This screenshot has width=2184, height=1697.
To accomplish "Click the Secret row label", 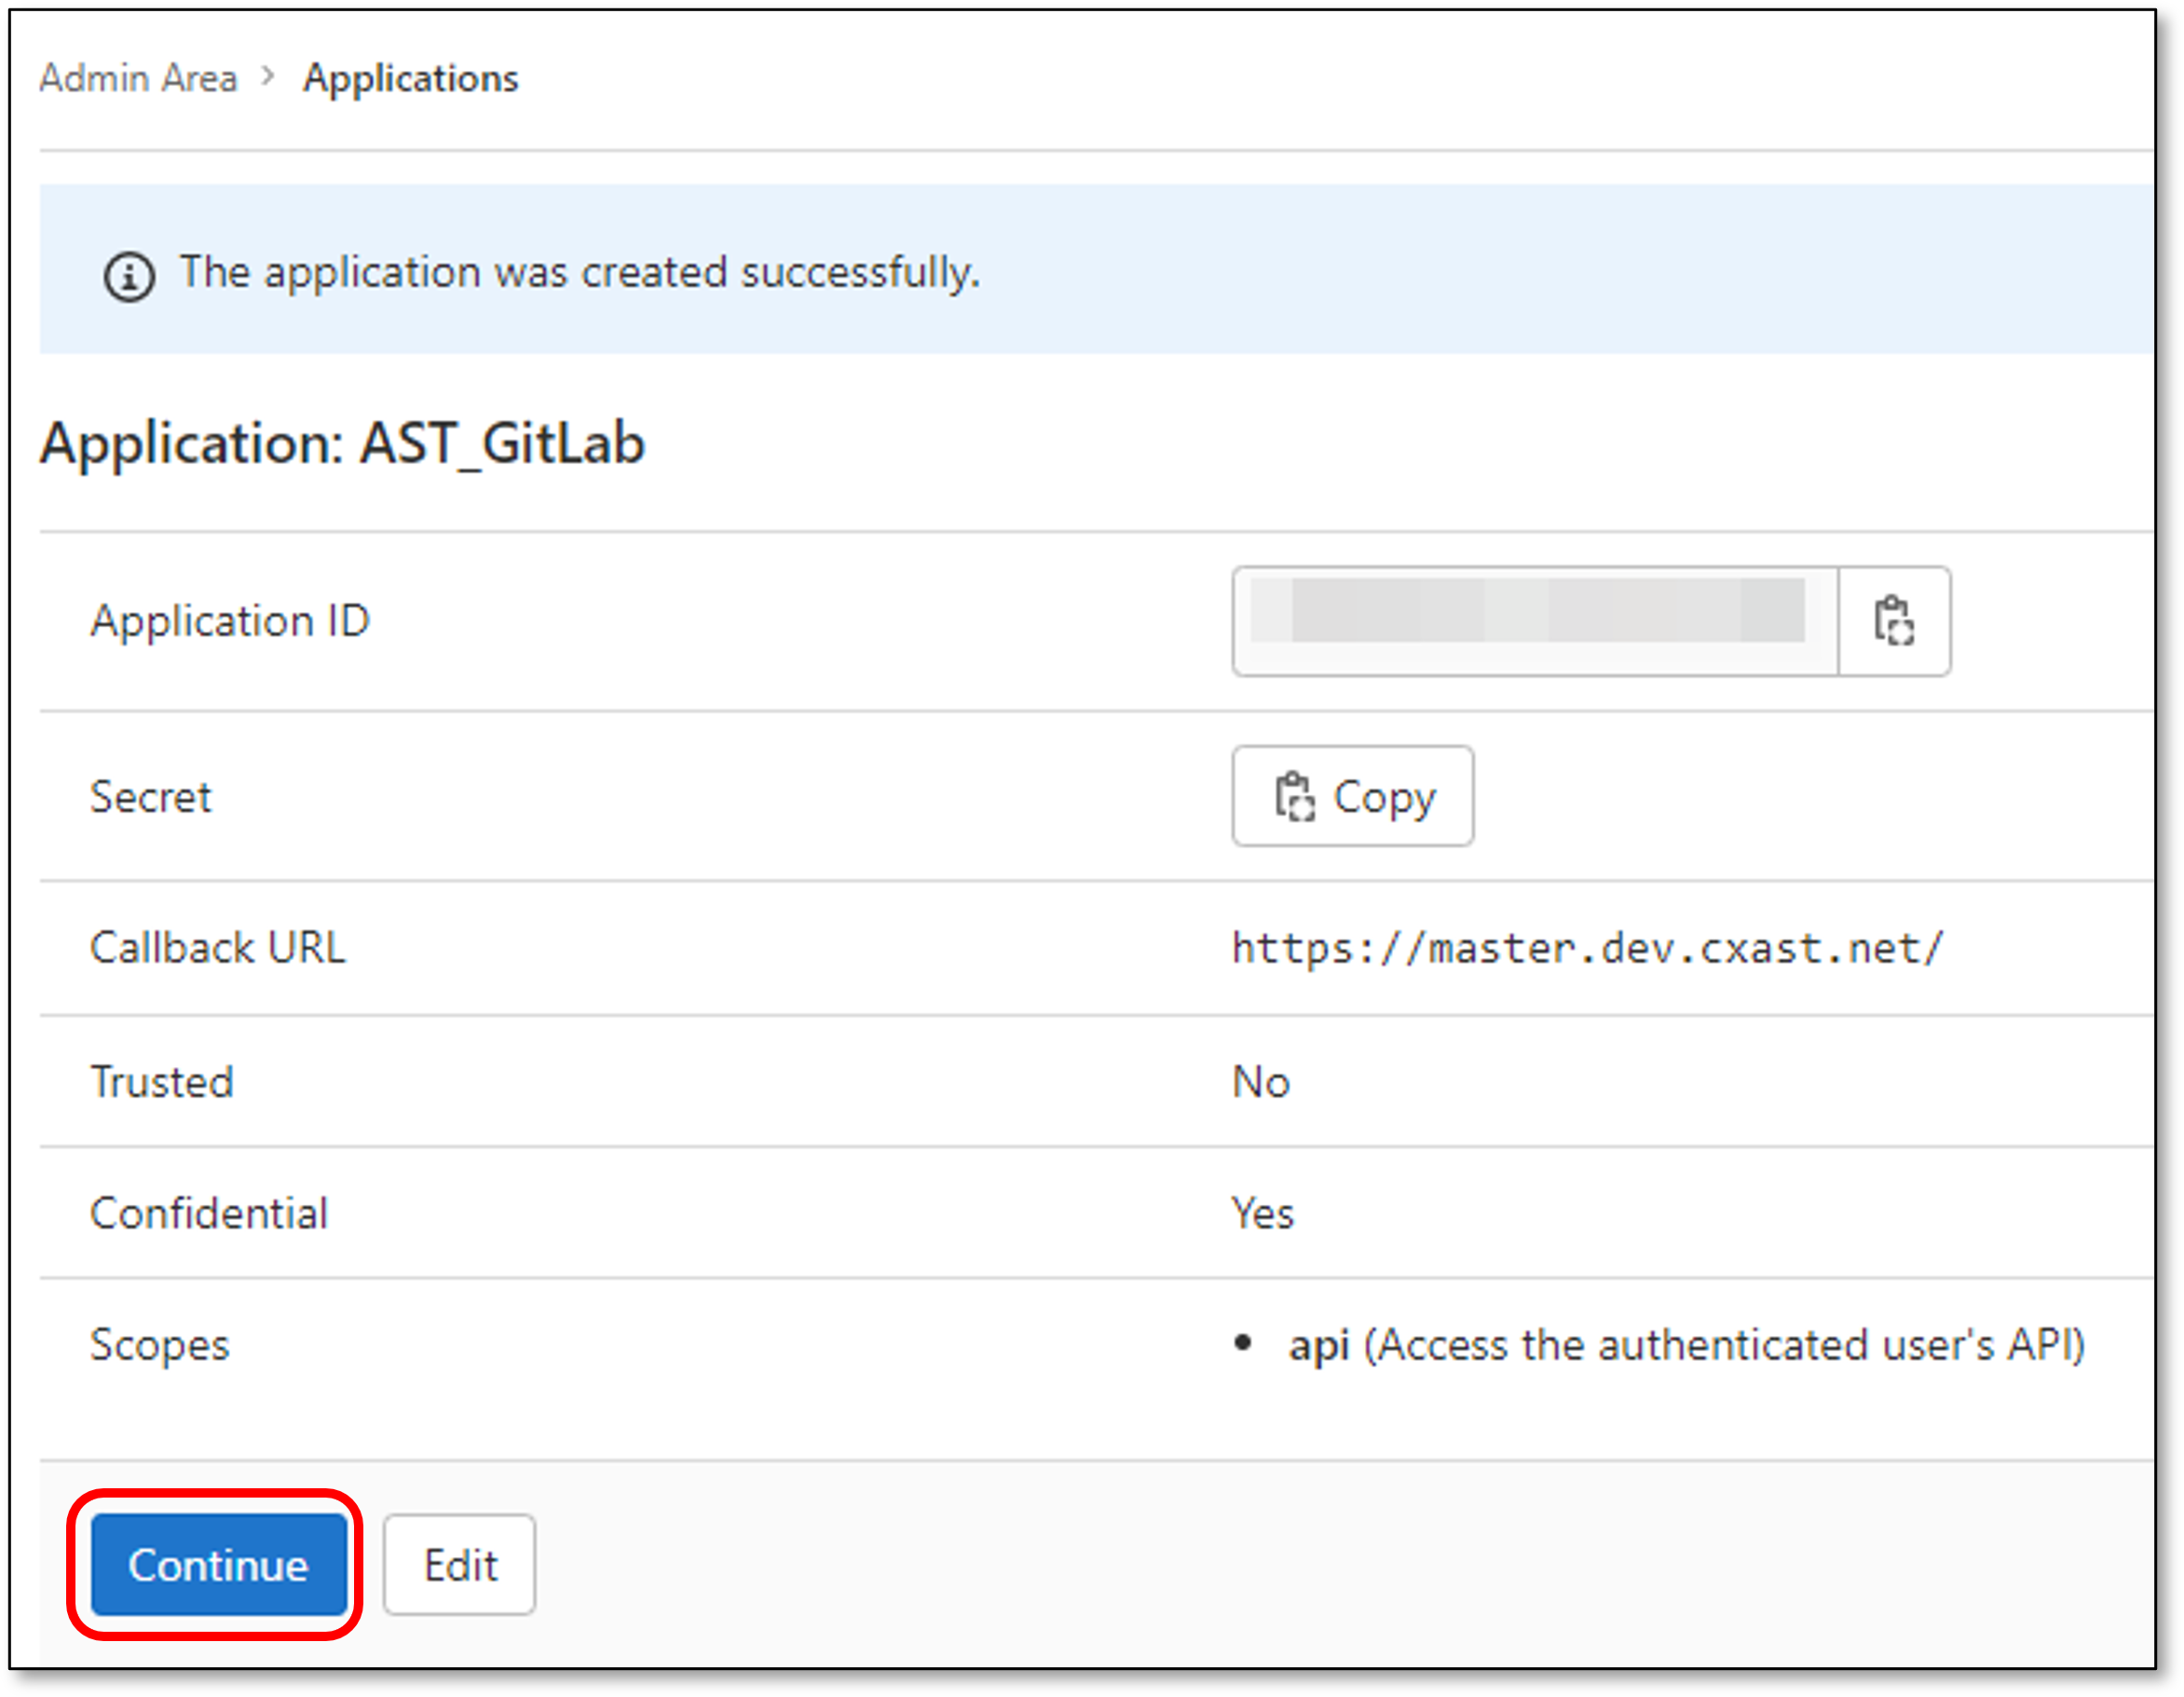I will (151, 797).
